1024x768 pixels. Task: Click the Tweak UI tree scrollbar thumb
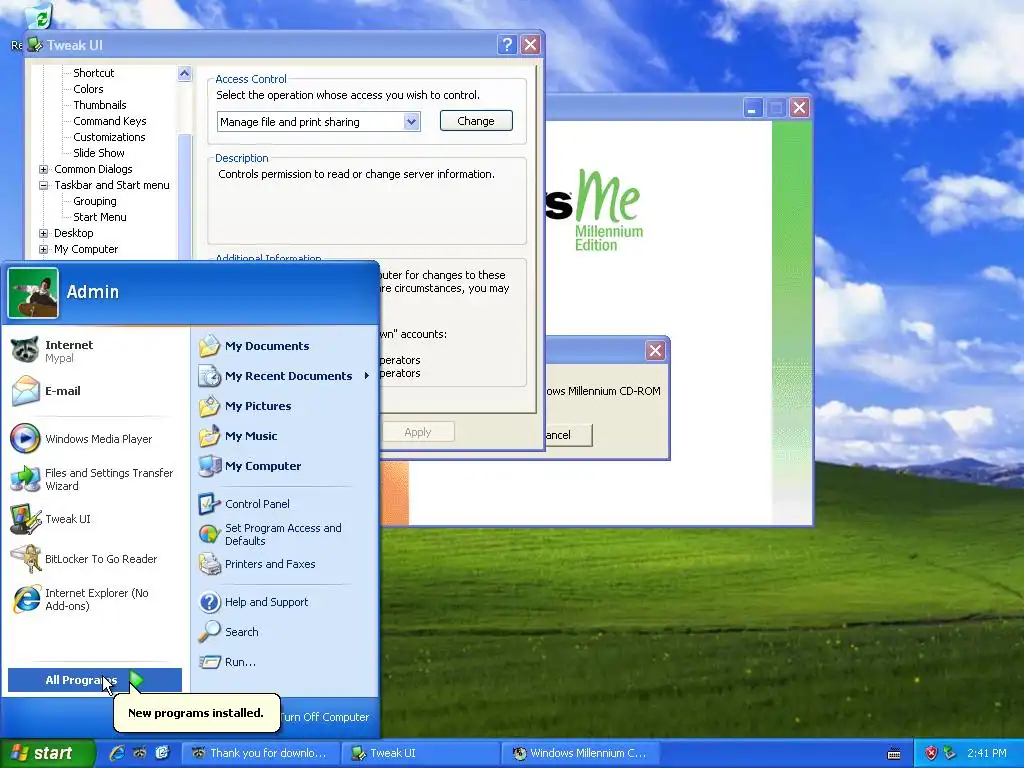185,196
